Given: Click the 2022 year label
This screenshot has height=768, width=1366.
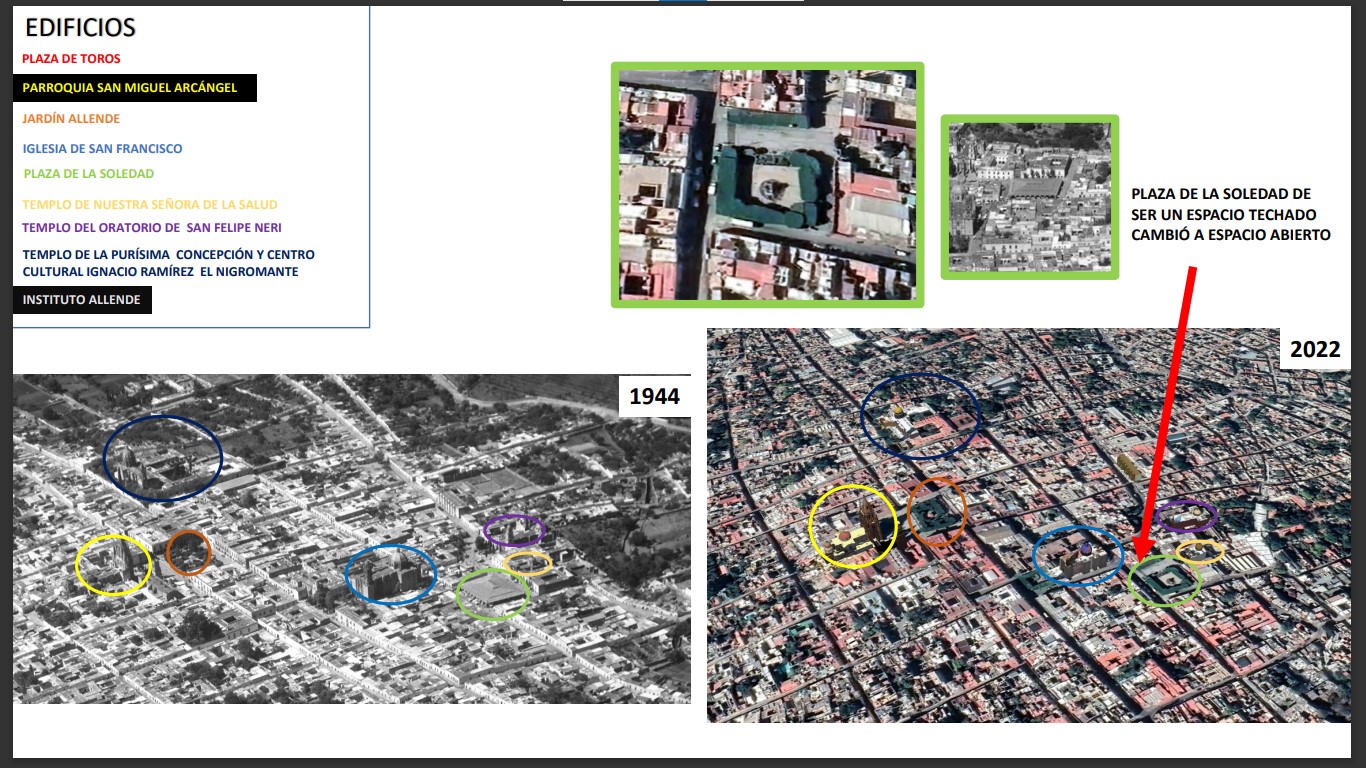Looking at the screenshot, I should [x=1314, y=350].
